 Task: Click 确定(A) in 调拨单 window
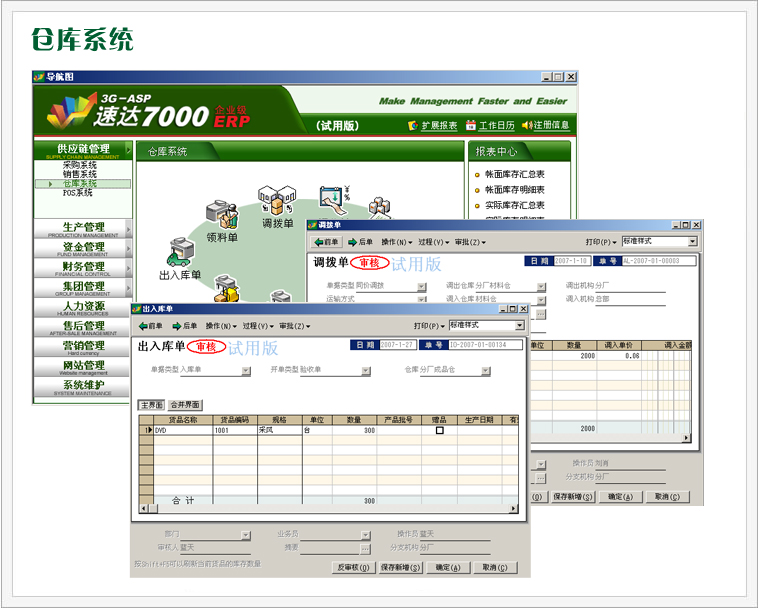621,497
